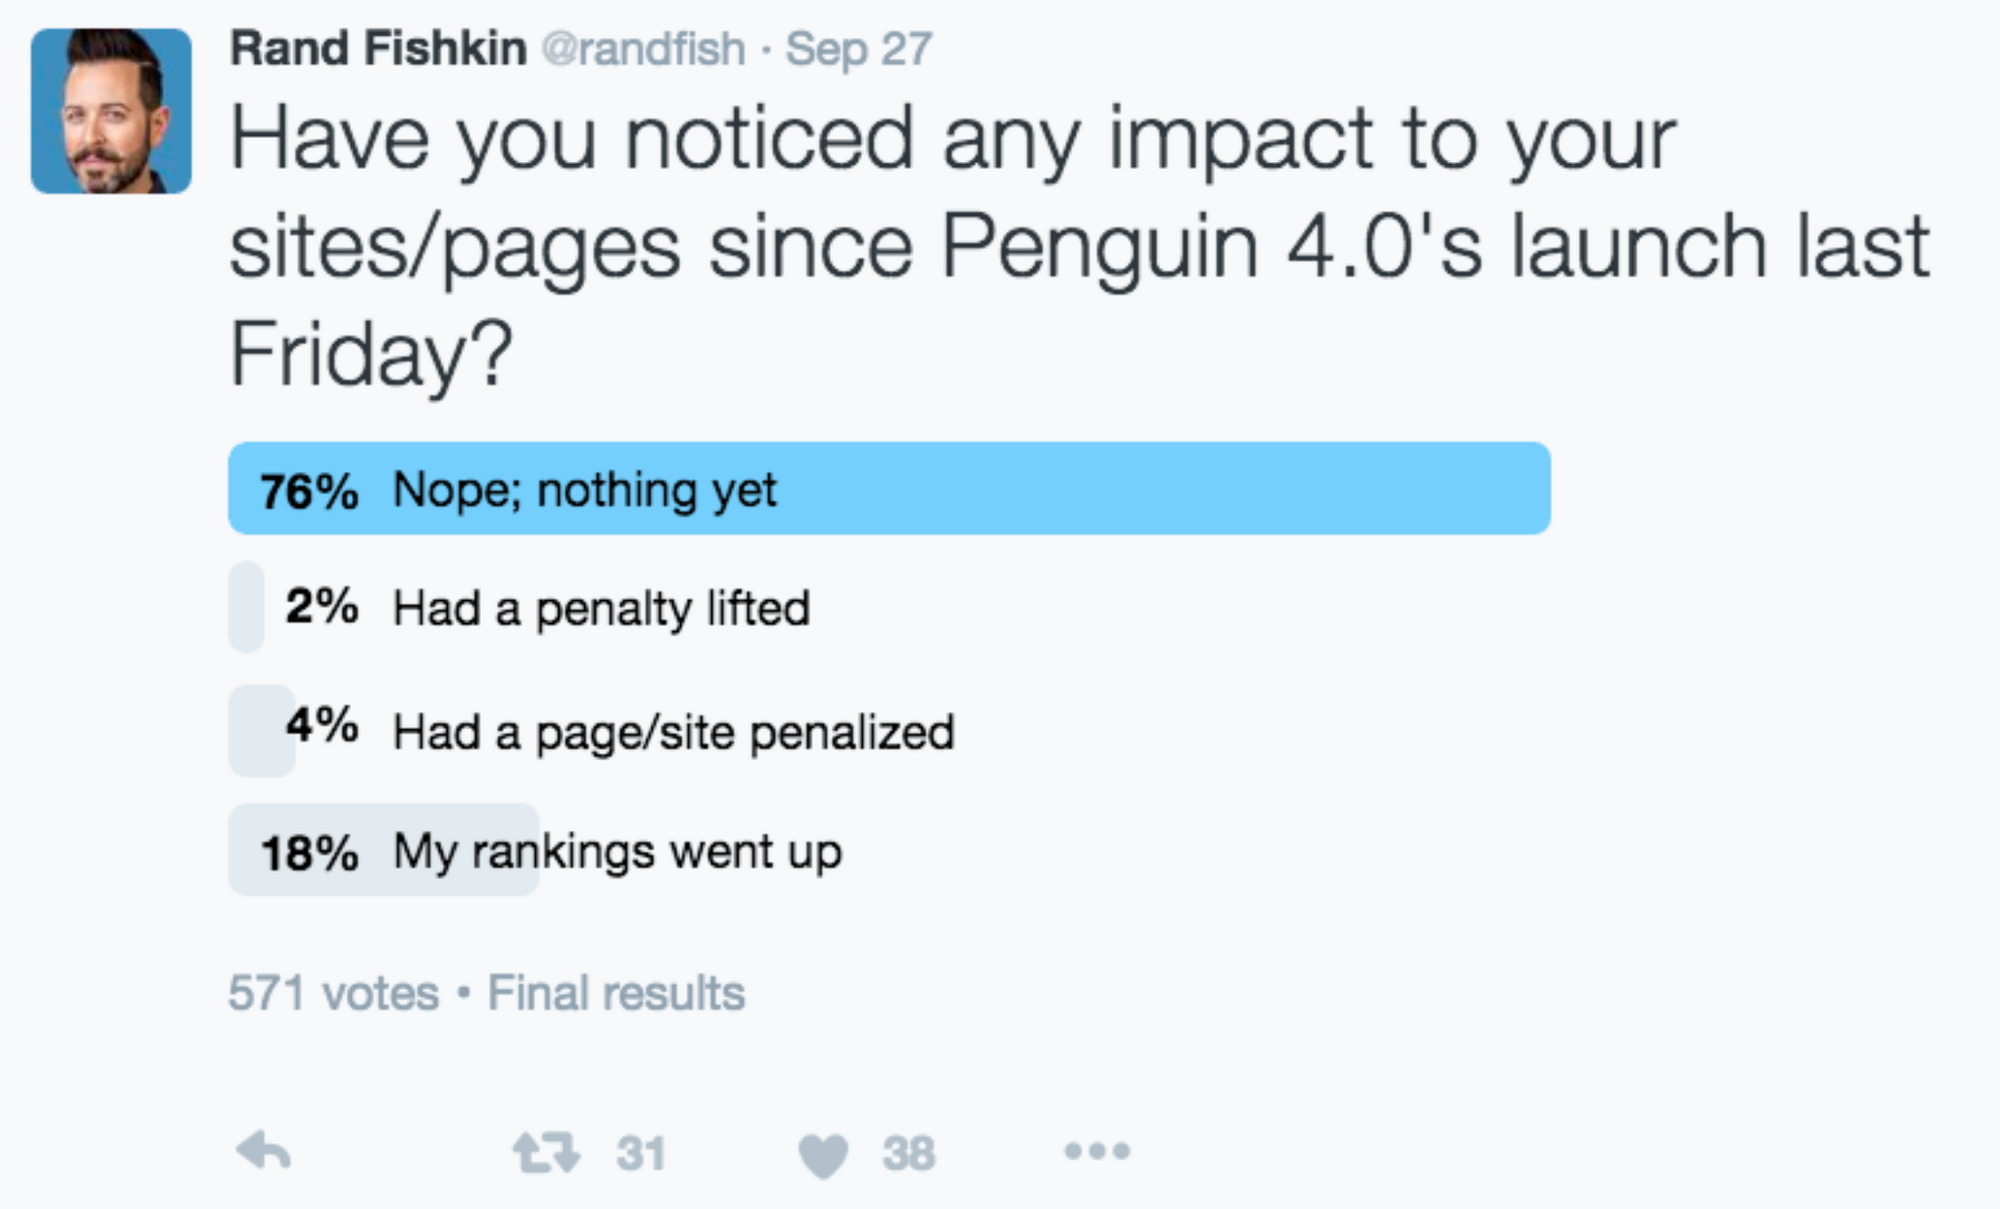Click the like count 38

click(909, 1153)
